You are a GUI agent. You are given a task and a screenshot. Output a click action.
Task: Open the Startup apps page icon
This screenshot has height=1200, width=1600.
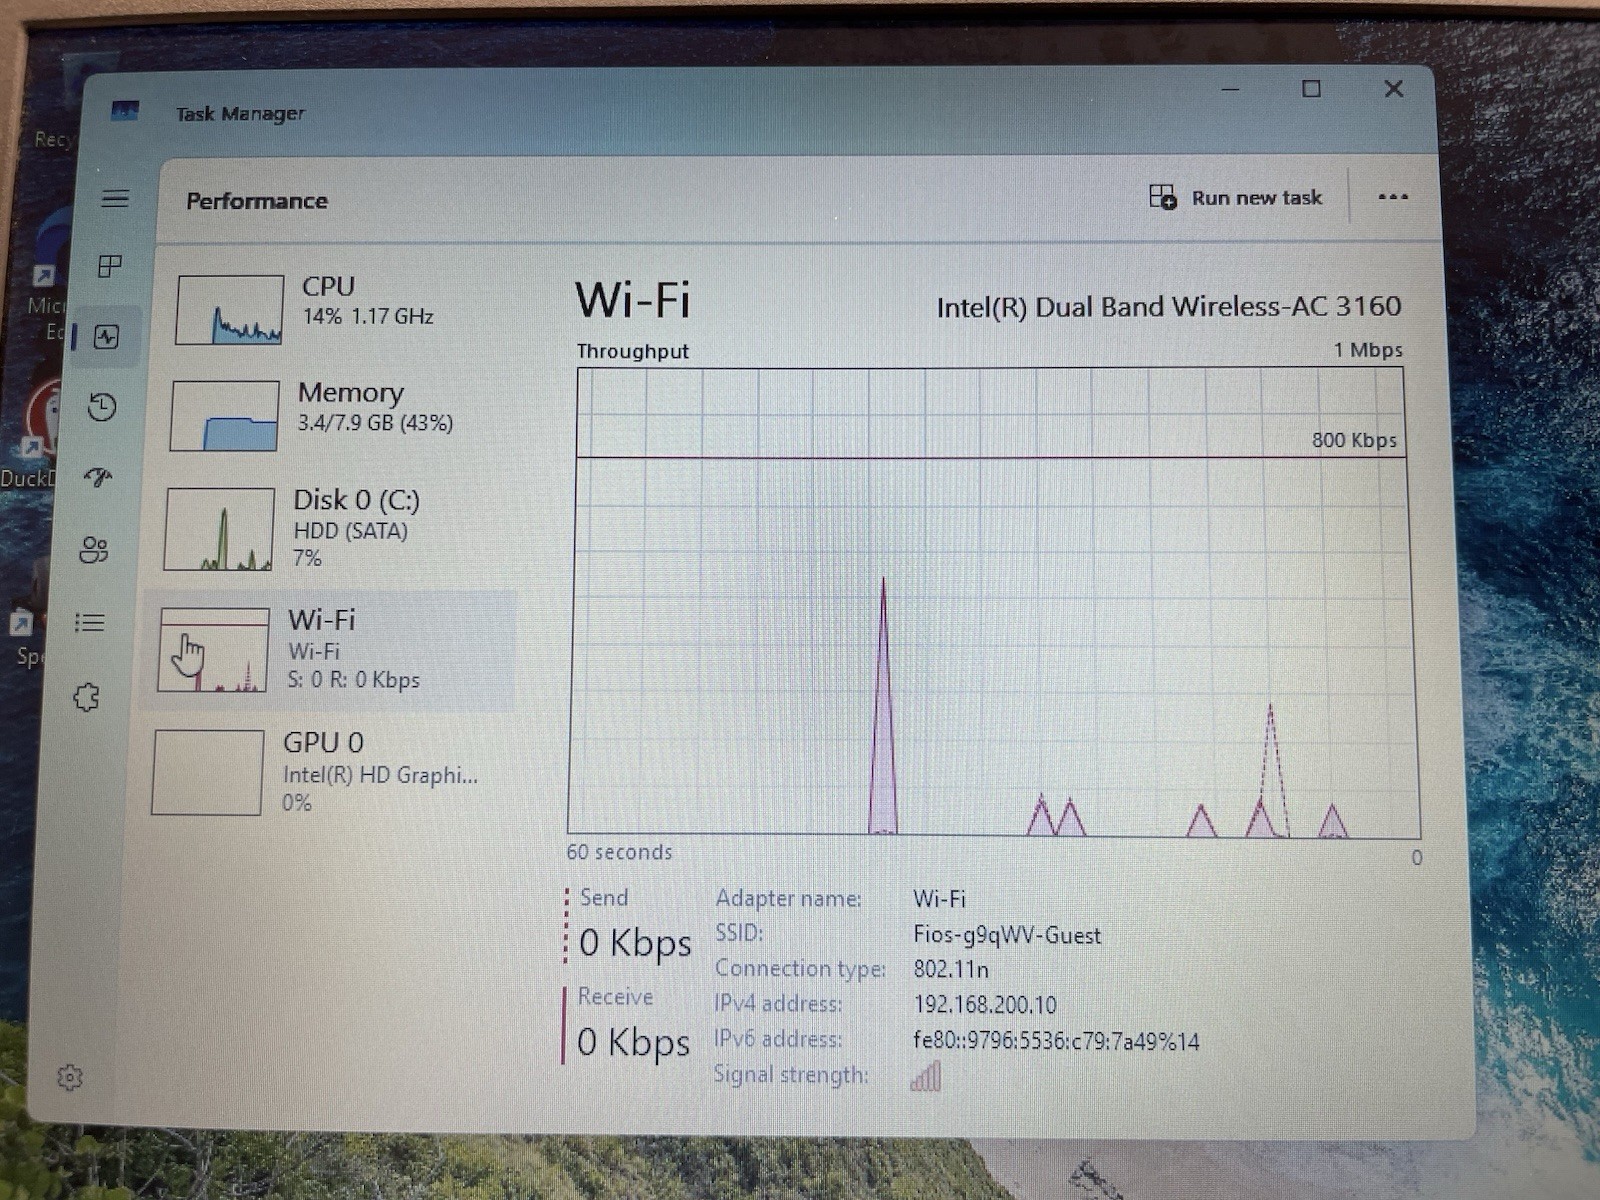click(98, 477)
